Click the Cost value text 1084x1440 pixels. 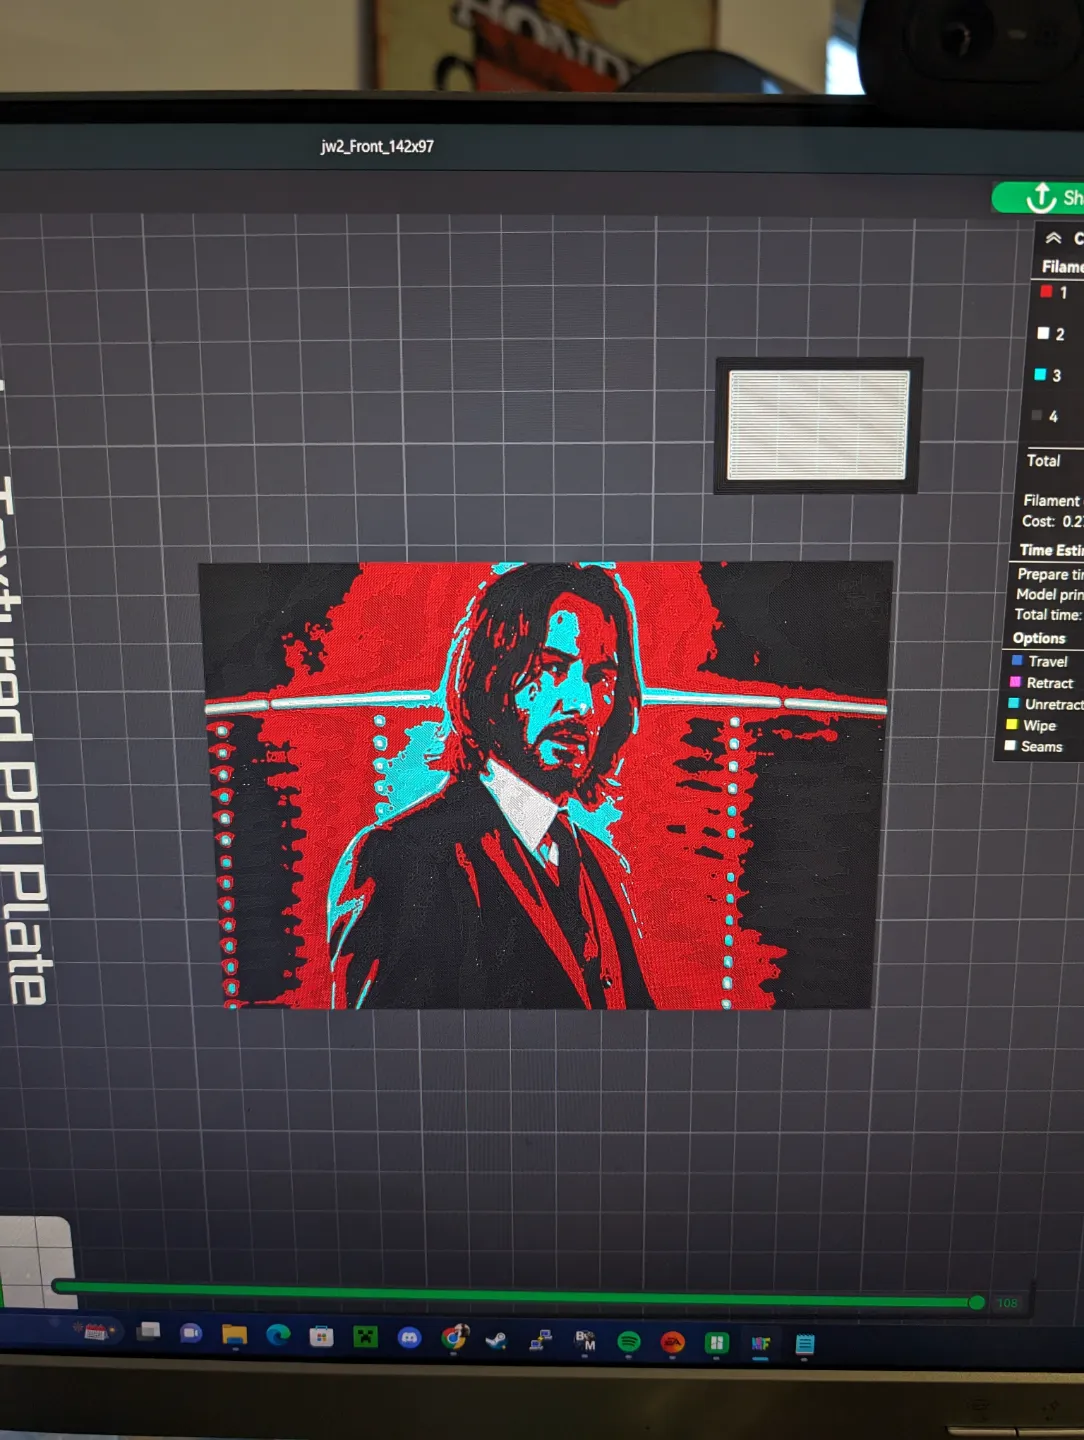tap(1072, 522)
